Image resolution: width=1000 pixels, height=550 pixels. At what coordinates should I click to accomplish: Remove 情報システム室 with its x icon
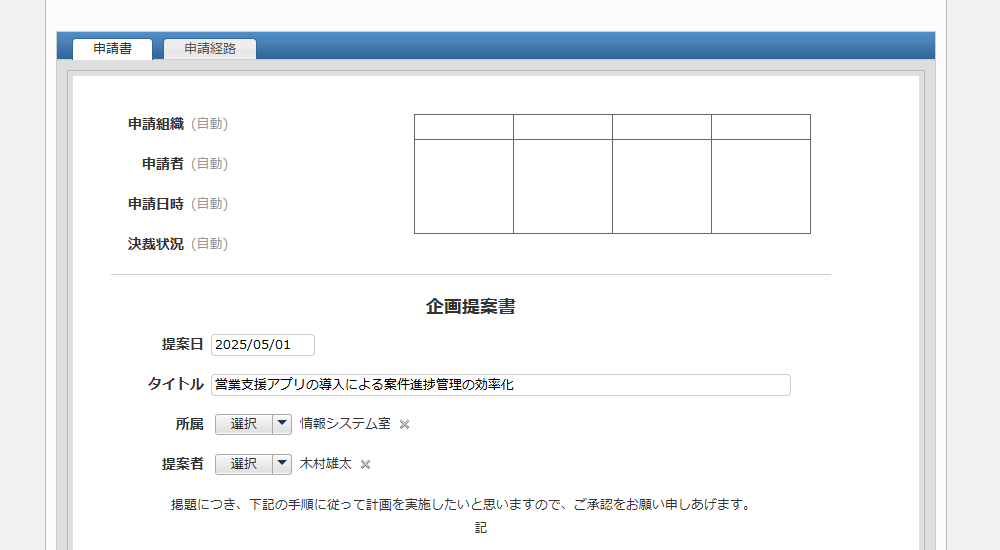pos(405,424)
